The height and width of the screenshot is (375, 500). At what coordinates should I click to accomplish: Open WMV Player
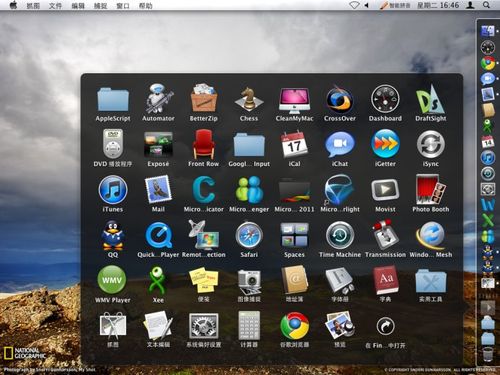(x=112, y=279)
